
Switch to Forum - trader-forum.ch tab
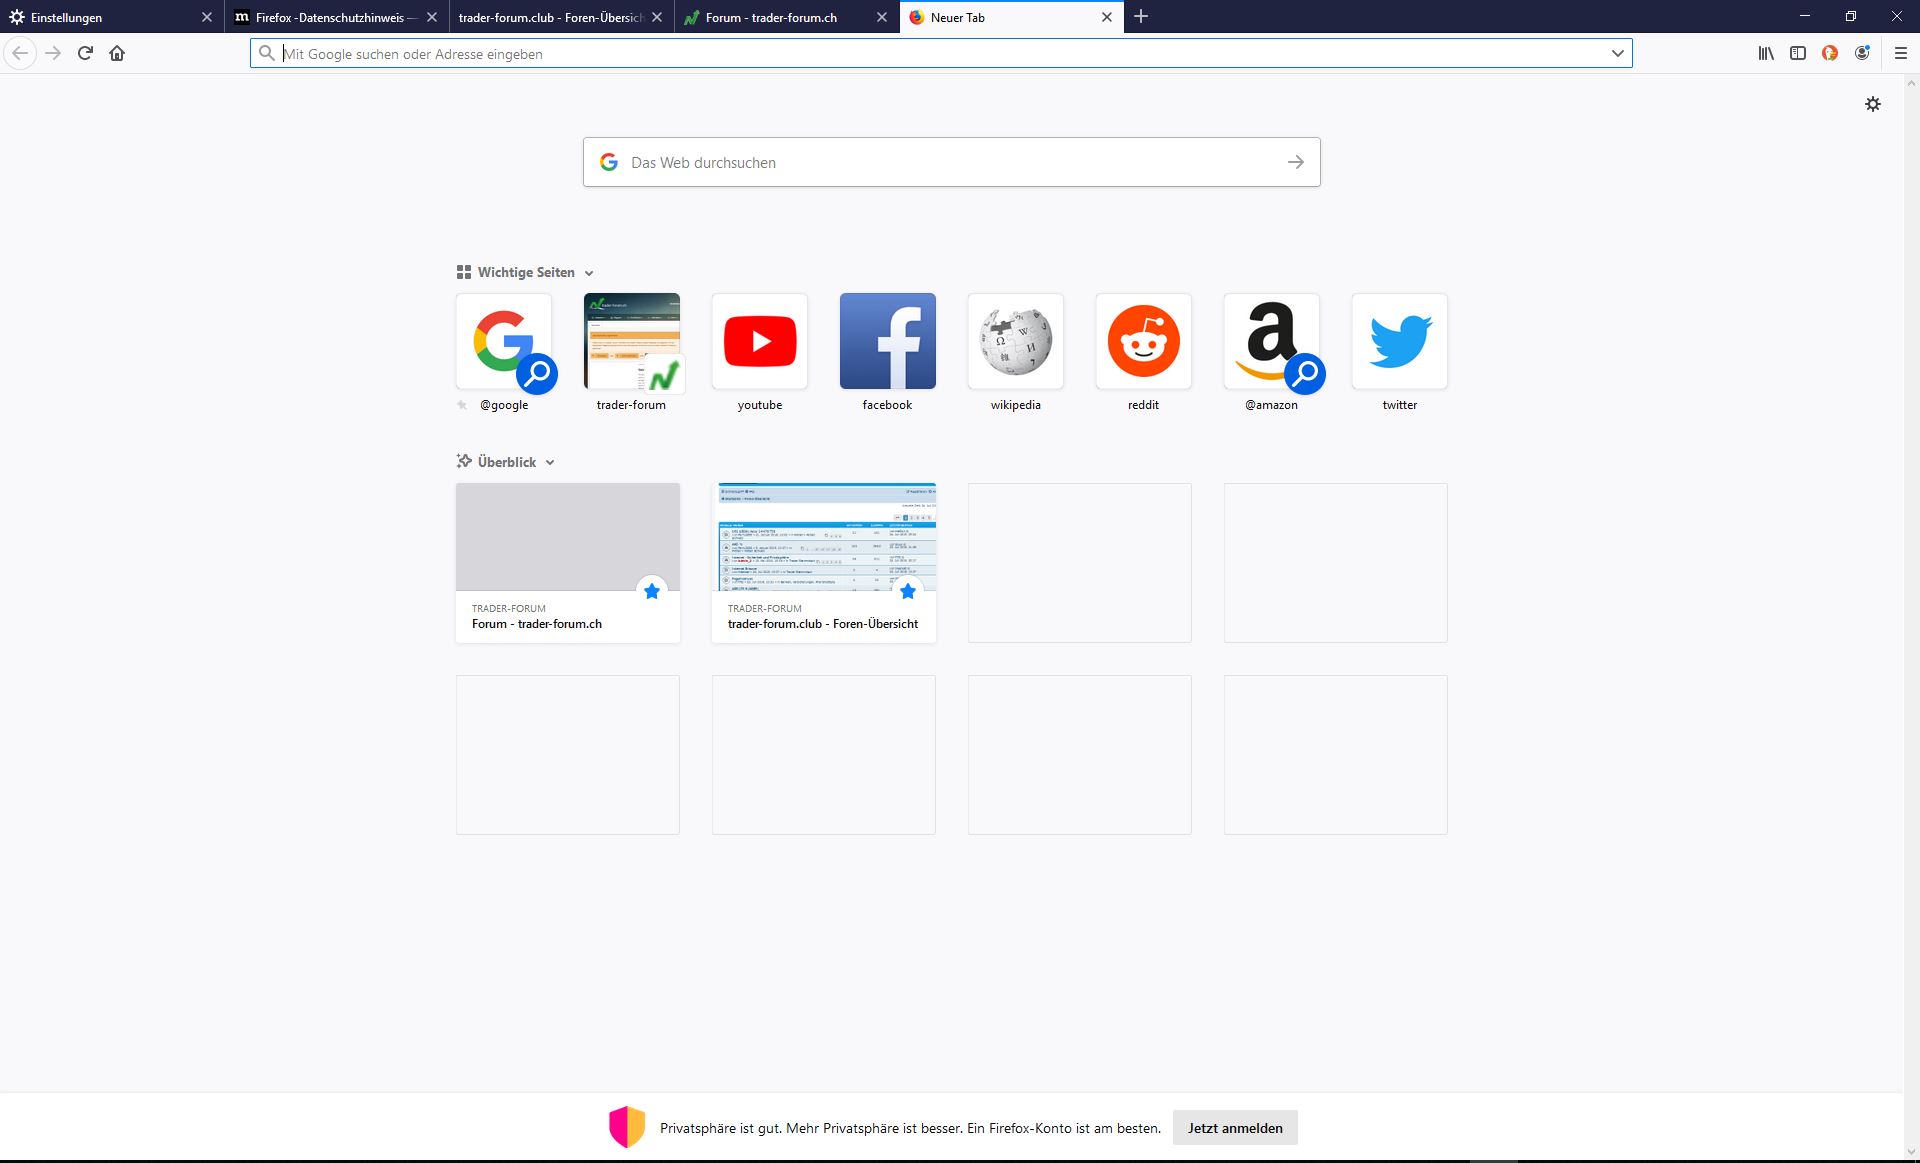(772, 17)
